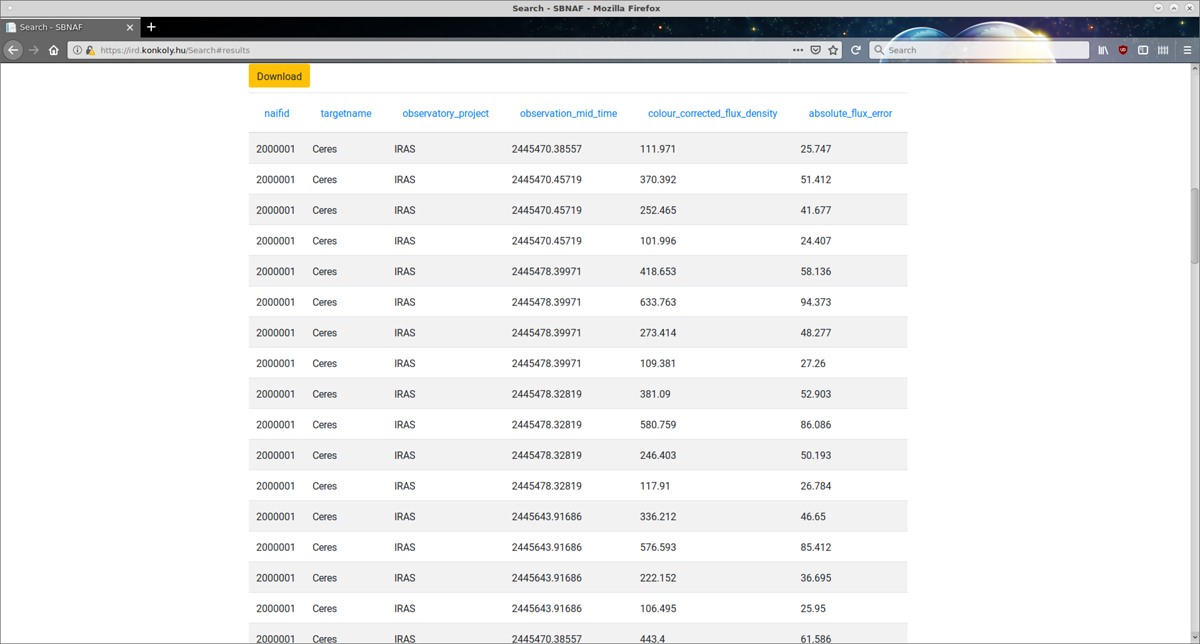The width and height of the screenshot is (1200, 644).
Task: Click the browser Back arrow button
Action: [13, 50]
